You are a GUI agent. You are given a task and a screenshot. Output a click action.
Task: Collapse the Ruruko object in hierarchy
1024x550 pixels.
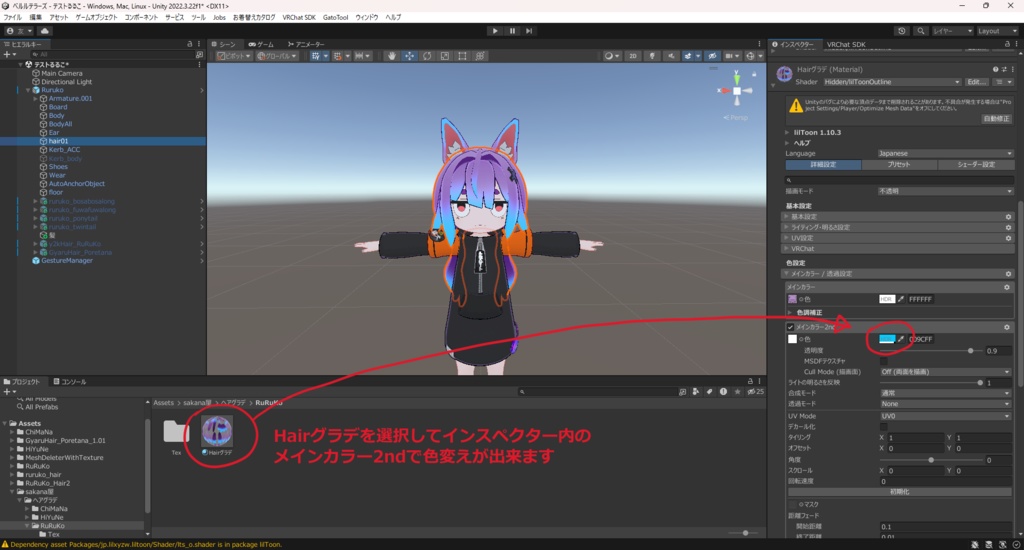pyautogui.click(x=28, y=90)
